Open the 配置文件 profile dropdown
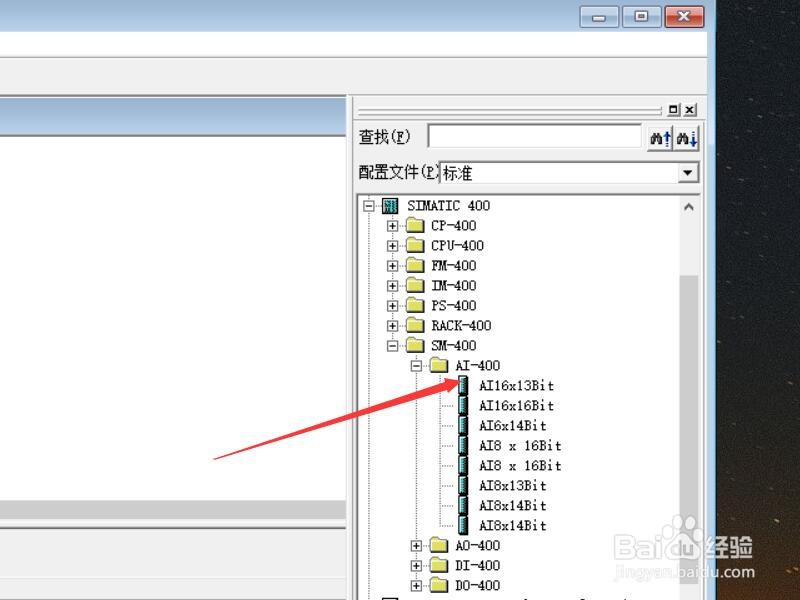 tap(689, 172)
